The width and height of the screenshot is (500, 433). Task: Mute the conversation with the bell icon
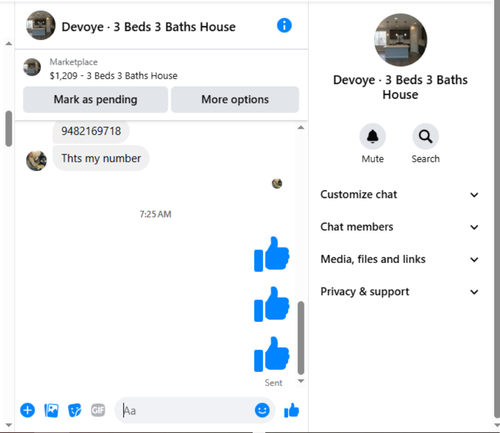click(372, 136)
